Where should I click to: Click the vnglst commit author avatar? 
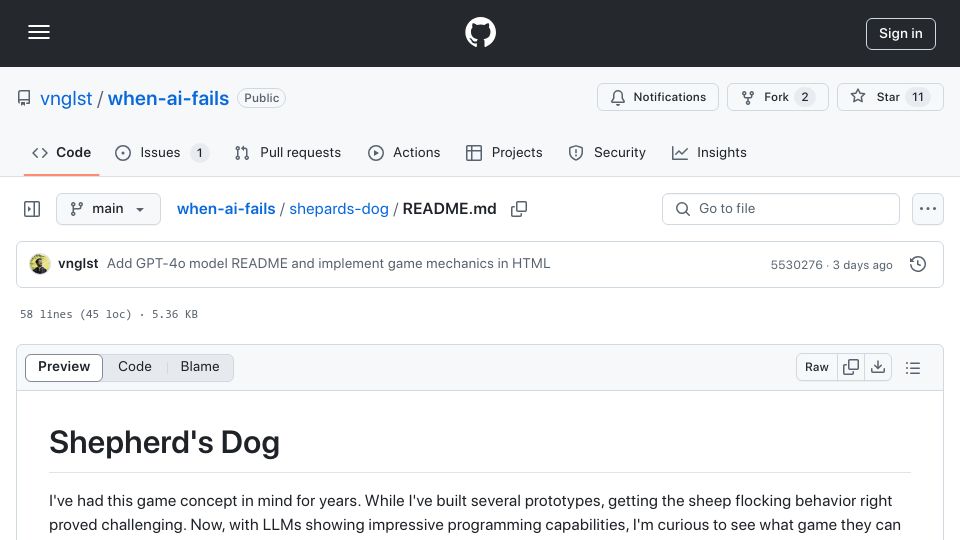tap(40, 264)
